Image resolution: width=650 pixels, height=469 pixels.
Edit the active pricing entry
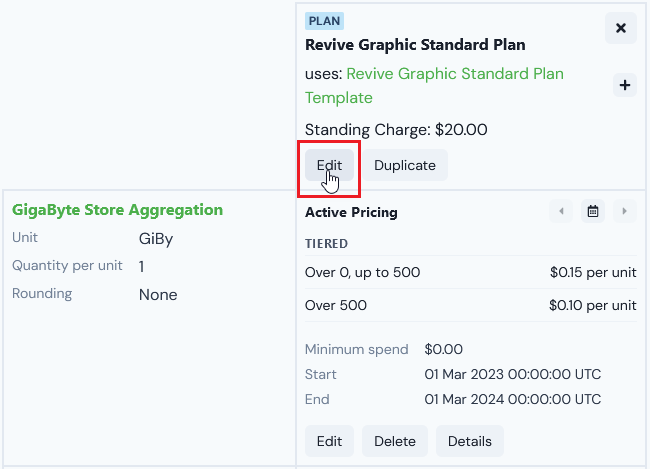(329, 441)
